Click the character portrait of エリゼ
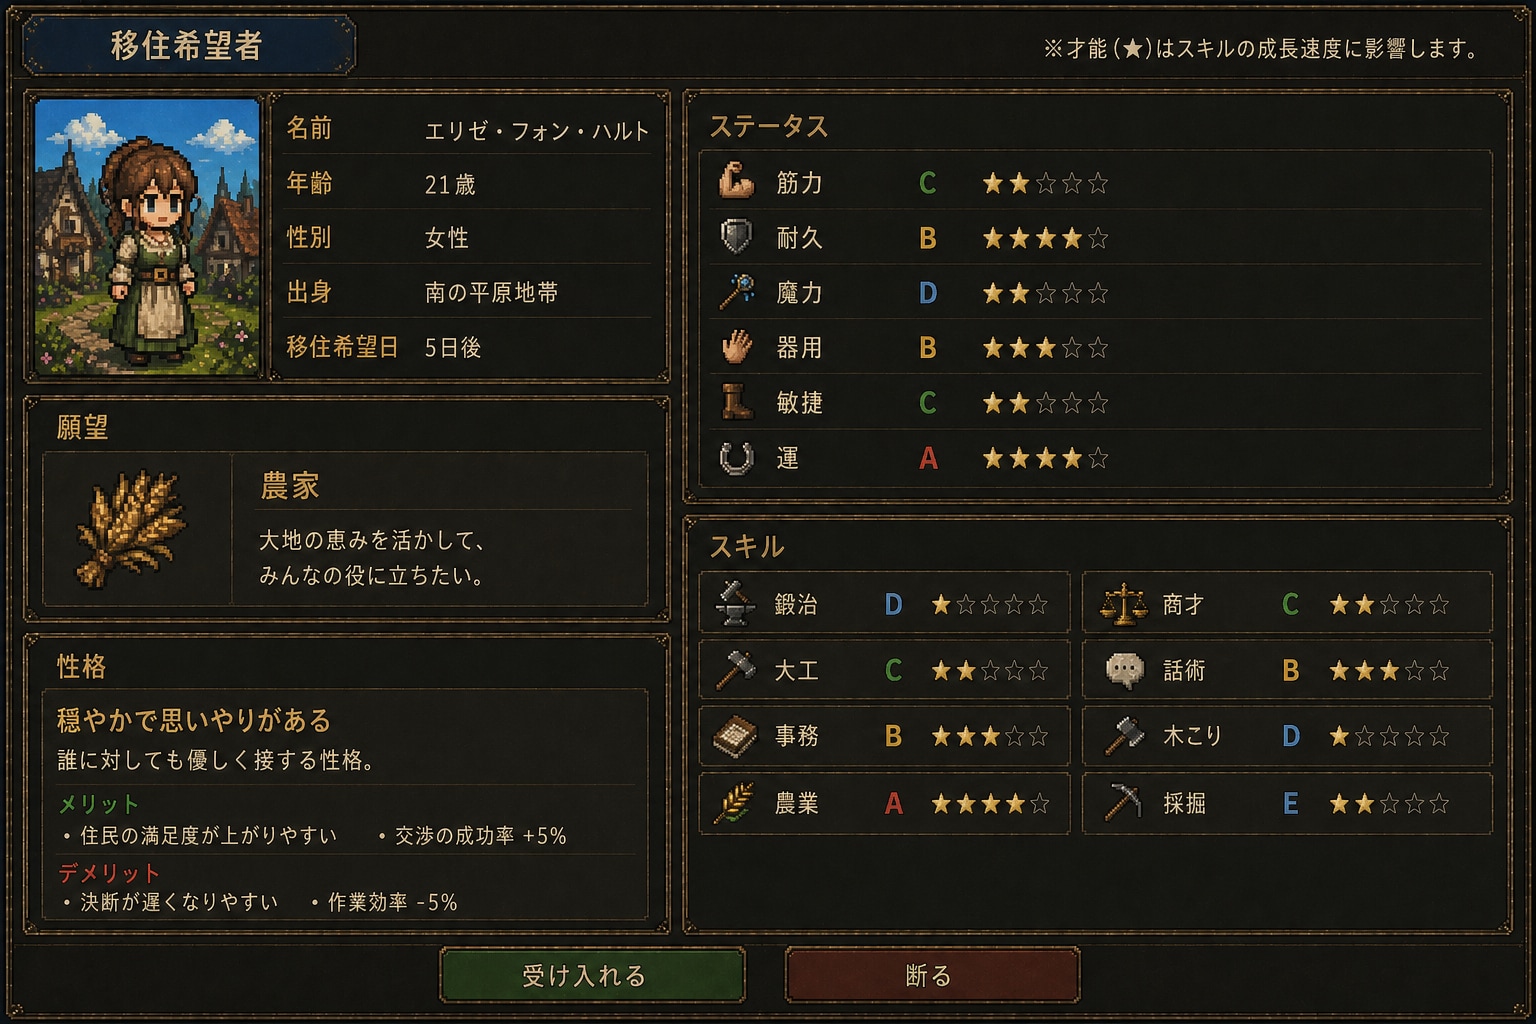Screen dimensions: 1536x1024 (147, 236)
